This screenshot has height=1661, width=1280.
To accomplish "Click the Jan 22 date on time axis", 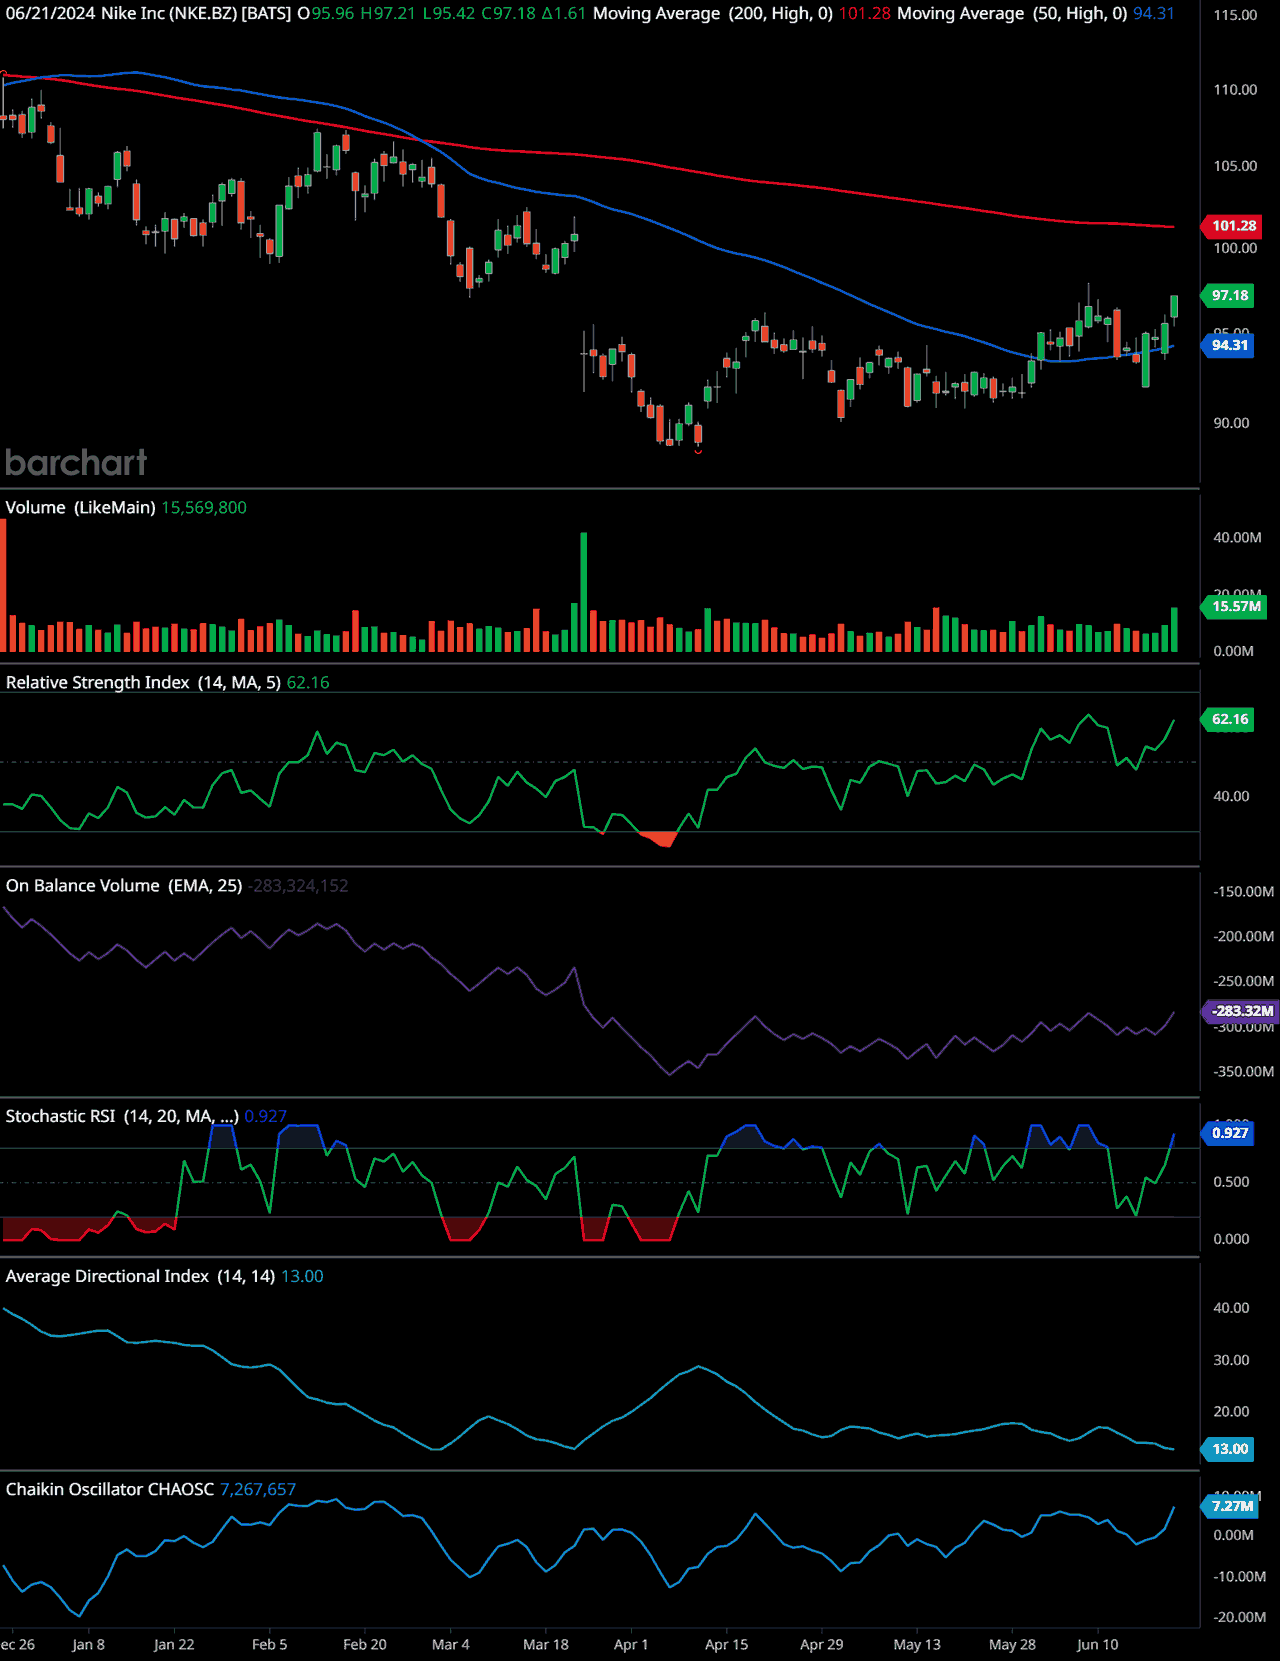I will pyautogui.click(x=174, y=1645).
